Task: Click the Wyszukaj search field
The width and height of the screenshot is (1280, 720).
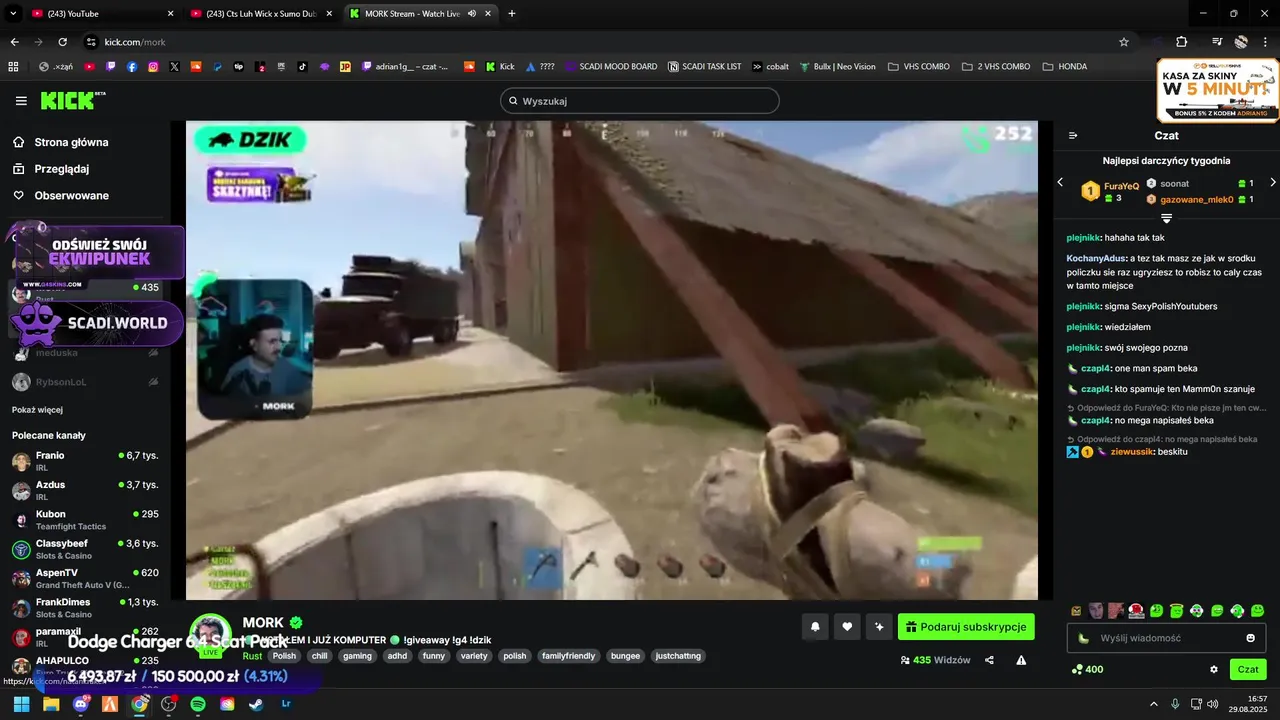Action: (x=640, y=101)
